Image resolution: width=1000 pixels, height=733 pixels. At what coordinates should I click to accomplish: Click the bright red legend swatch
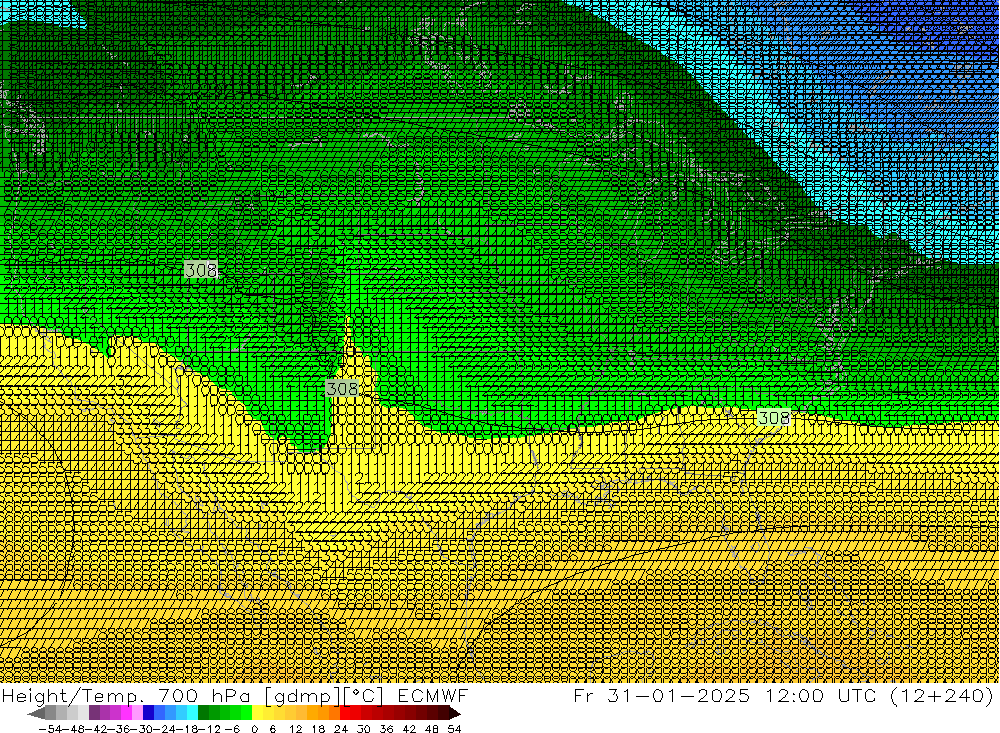click(345, 713)
